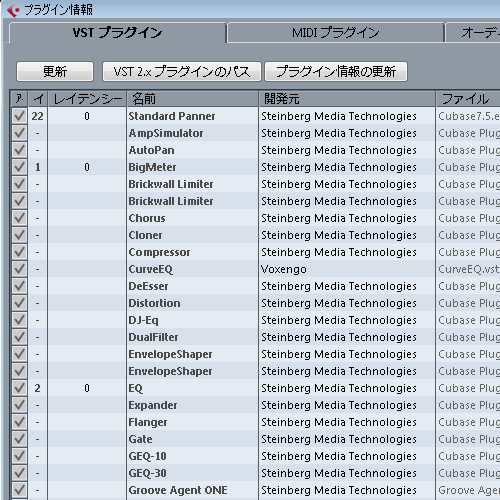Select the DeEsser name

(x=148, y=286)
